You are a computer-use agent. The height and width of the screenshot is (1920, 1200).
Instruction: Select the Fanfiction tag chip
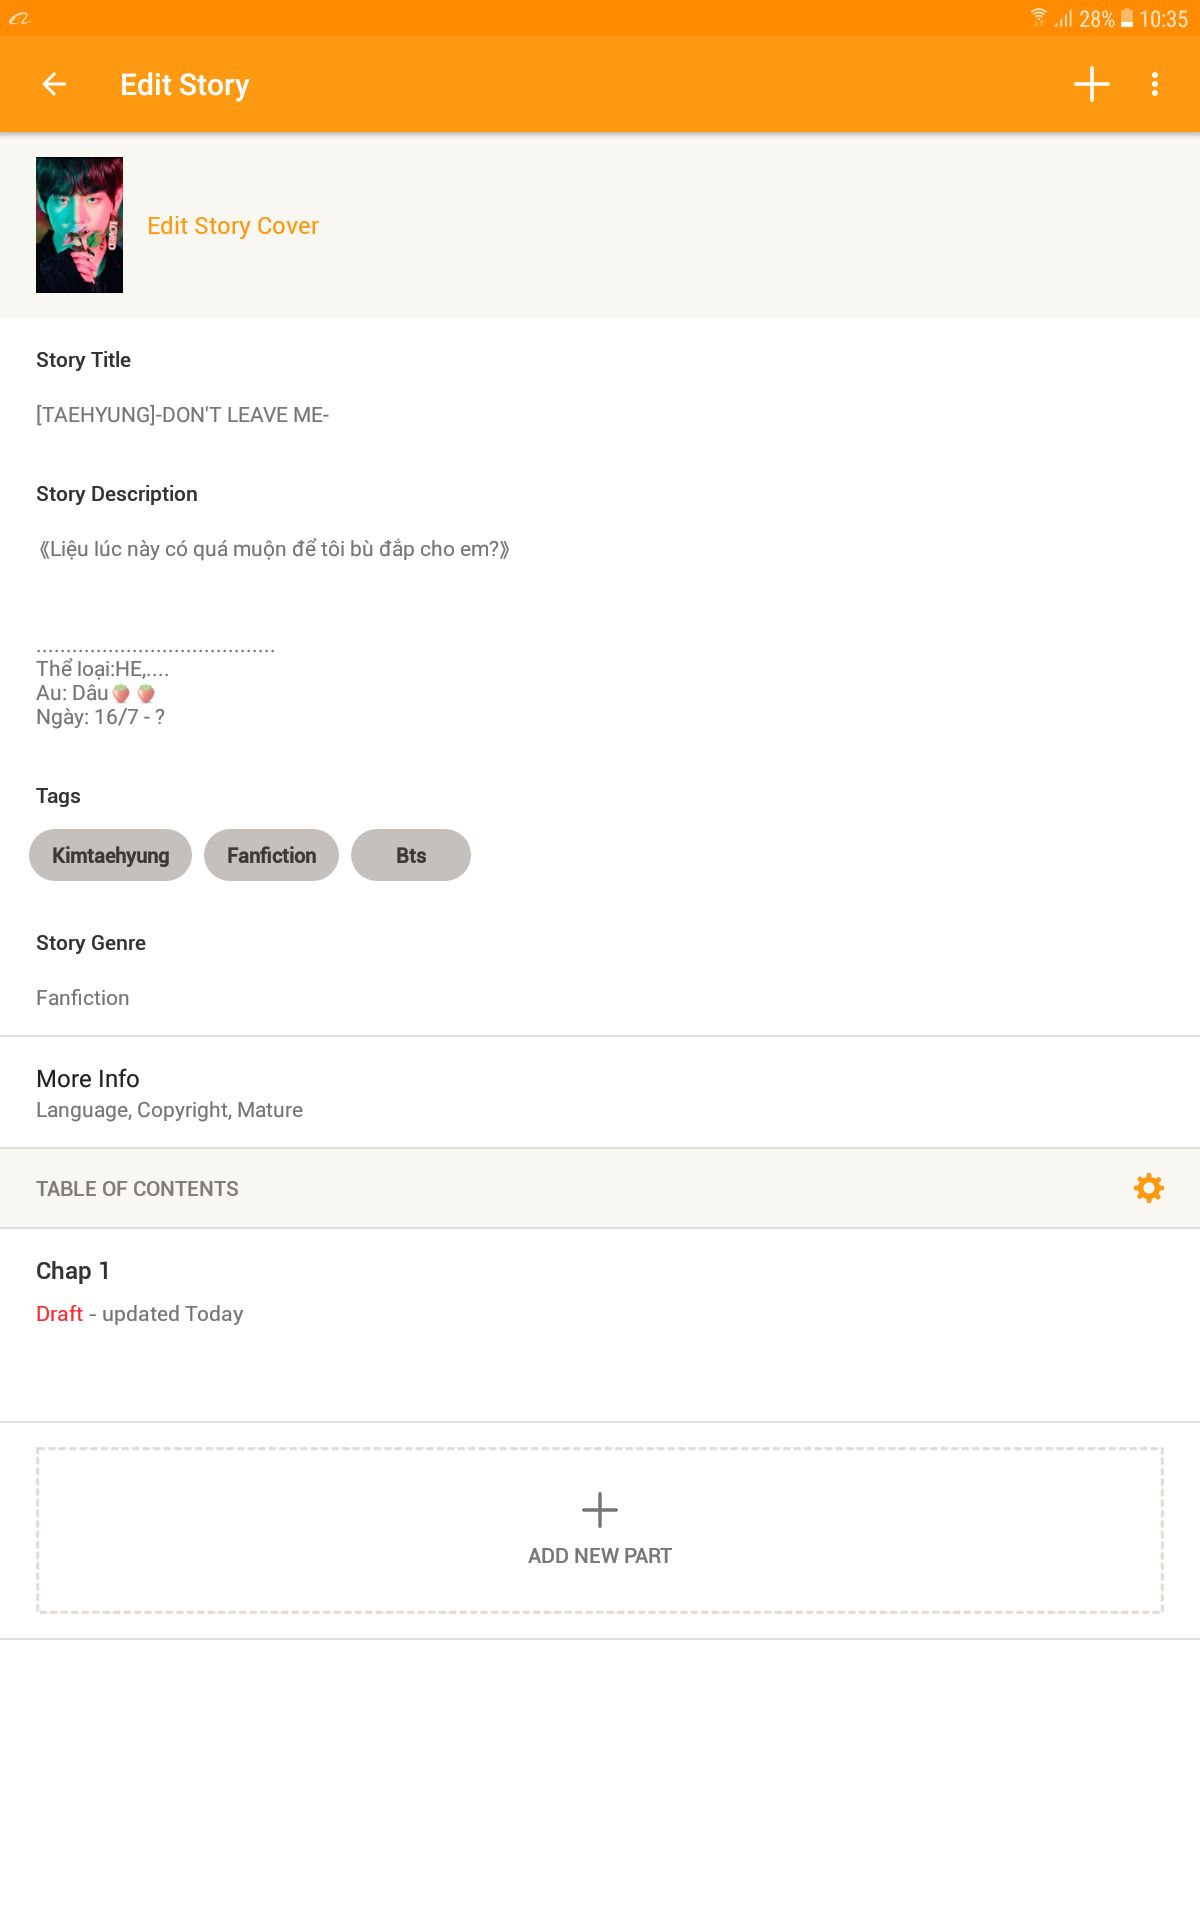point(271,855)
